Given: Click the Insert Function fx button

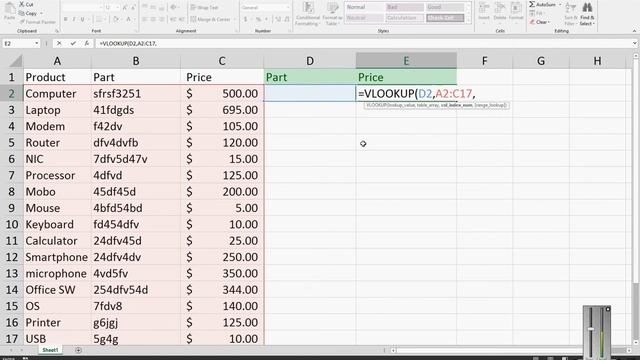Looking at the screenshot, I should pos(87,43).
